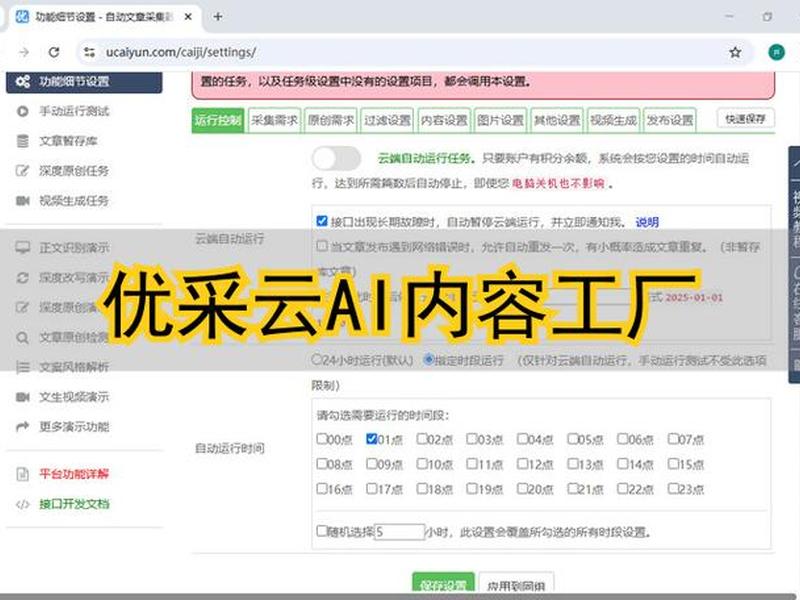Check the 07点 time slot
The width and height of the screenshot is (800, 600).
(673, 439)
